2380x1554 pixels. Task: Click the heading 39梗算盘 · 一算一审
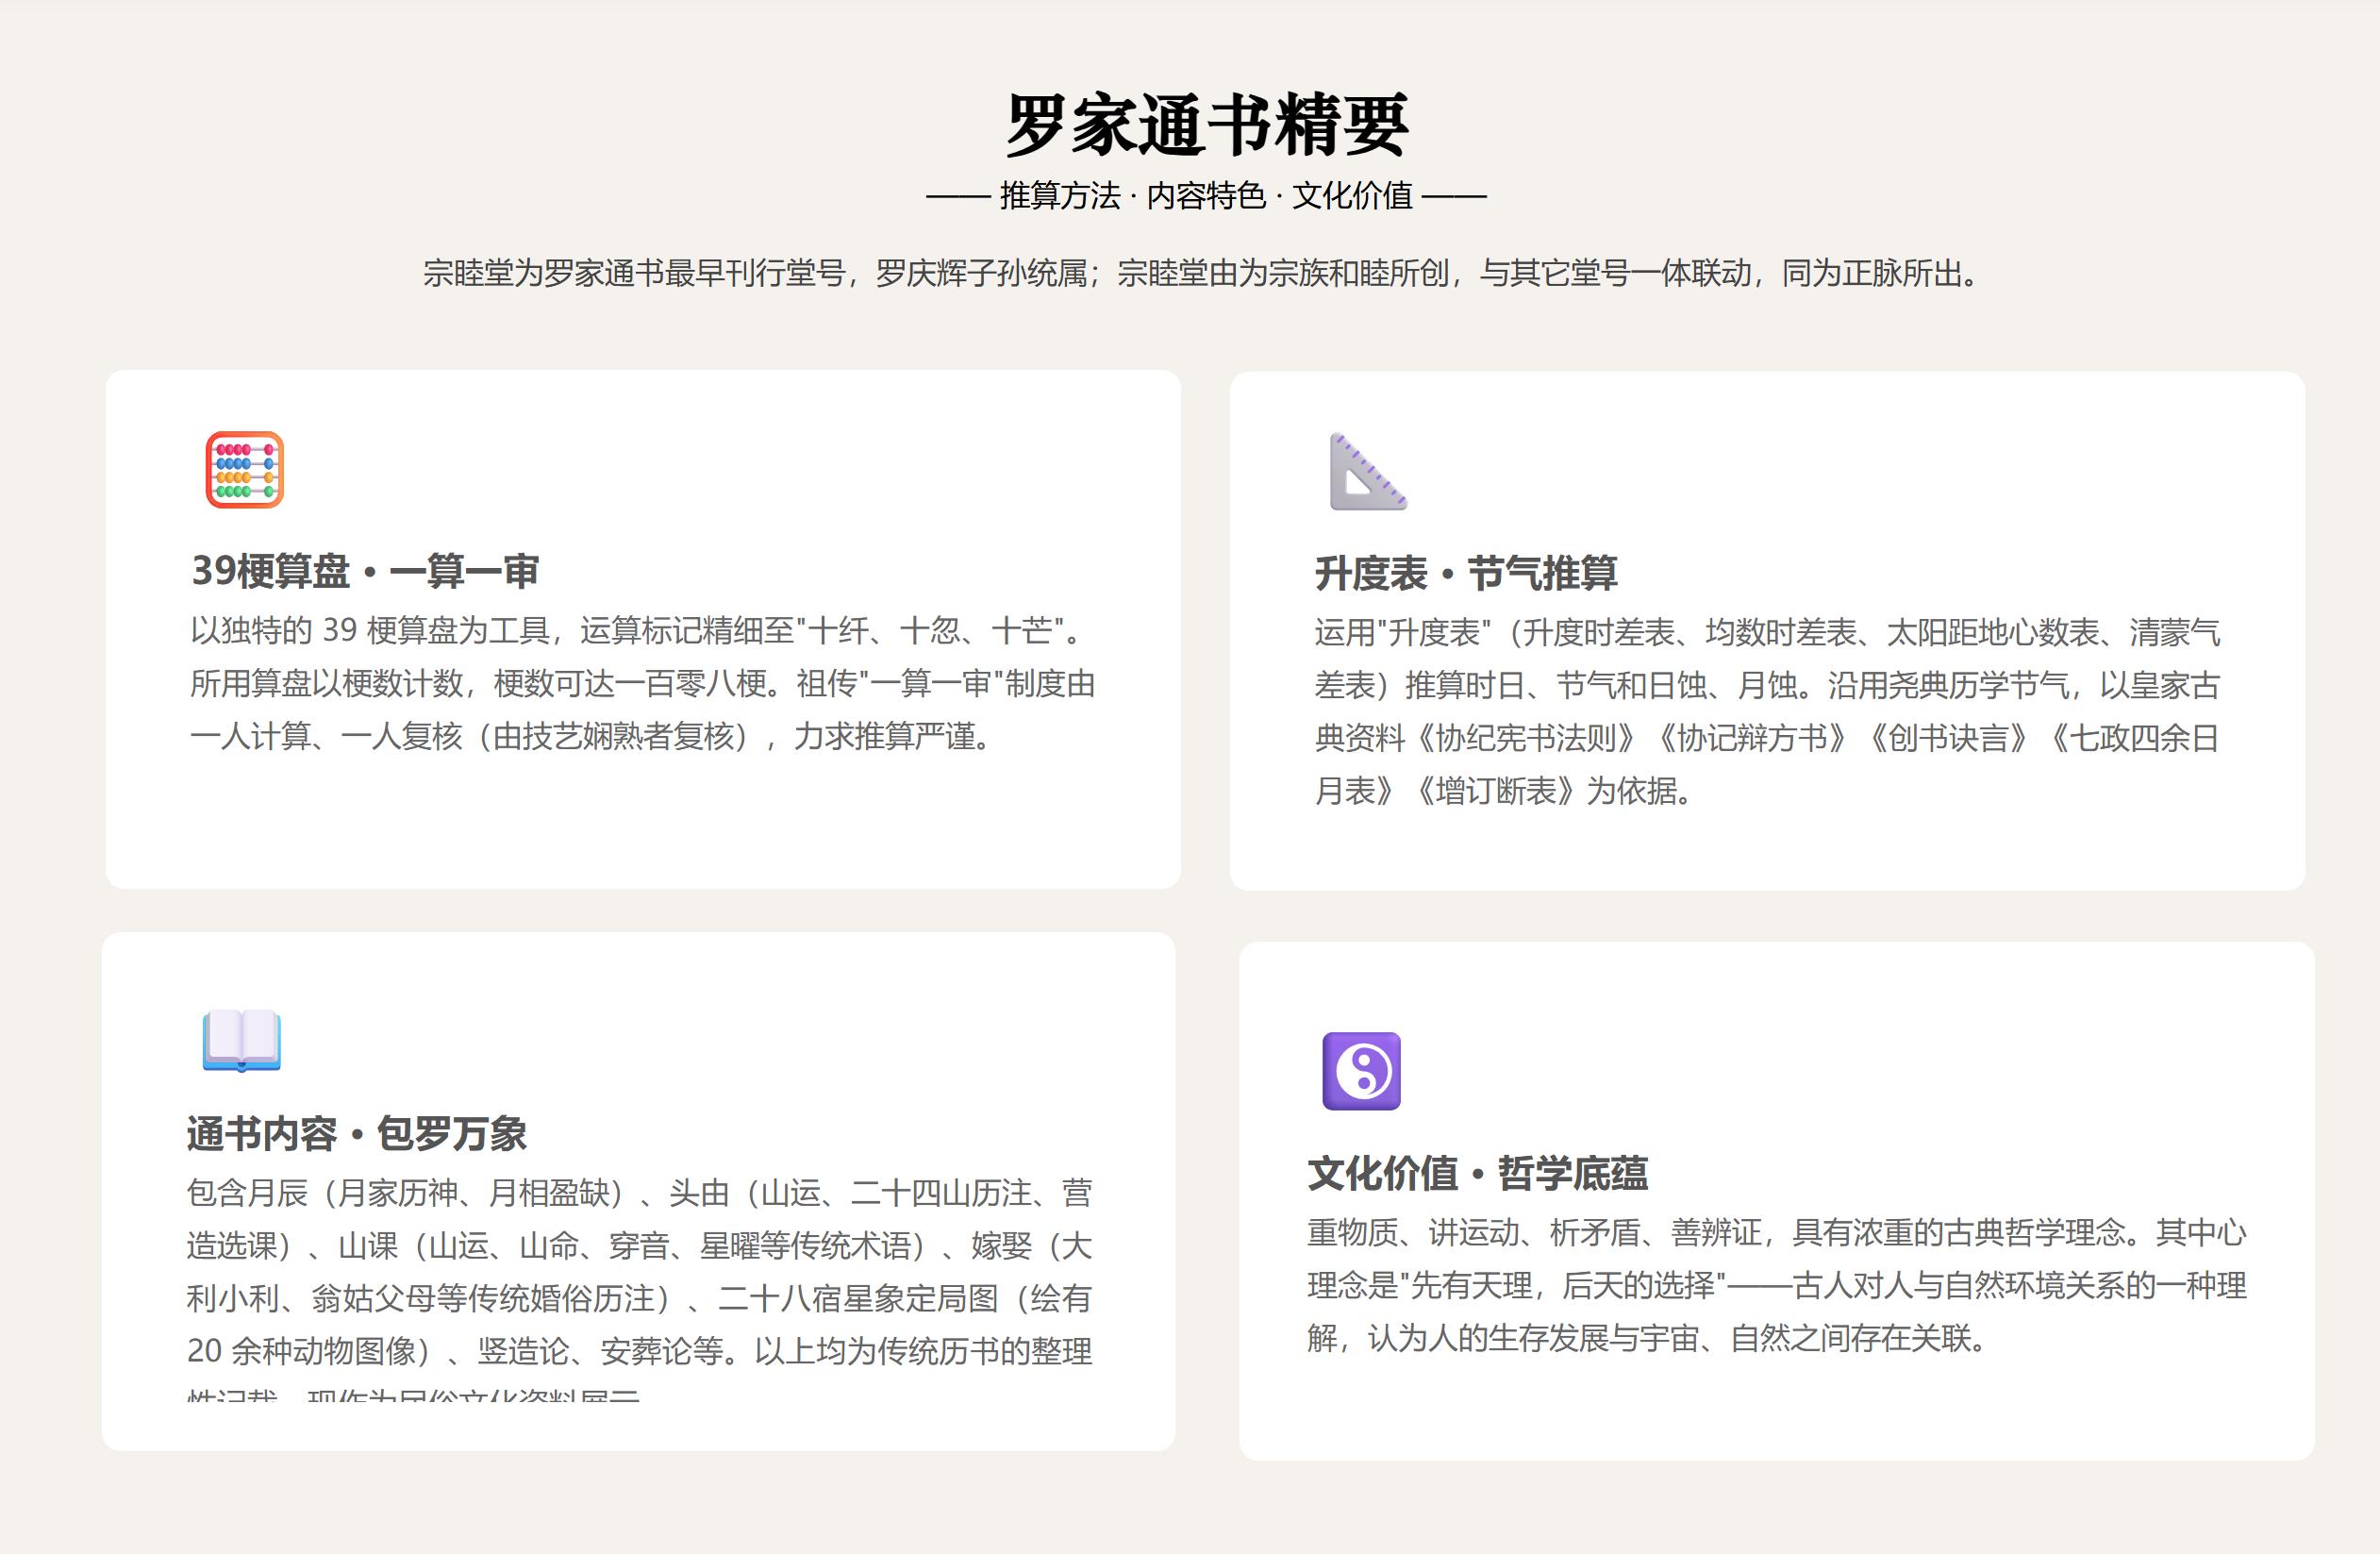[x=365, y=571]
